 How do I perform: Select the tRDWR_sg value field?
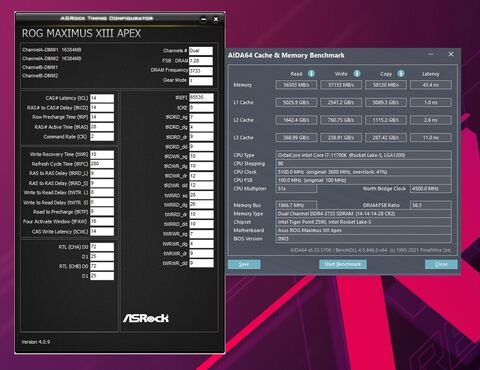tap(201, 156)
